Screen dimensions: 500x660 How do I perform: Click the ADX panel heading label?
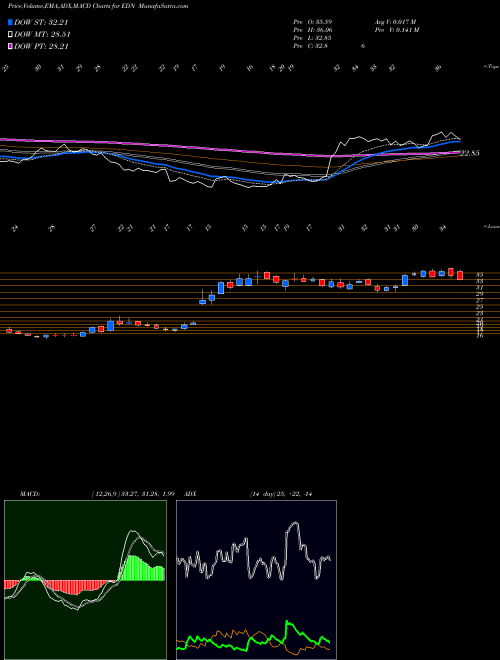pos(190,494)
